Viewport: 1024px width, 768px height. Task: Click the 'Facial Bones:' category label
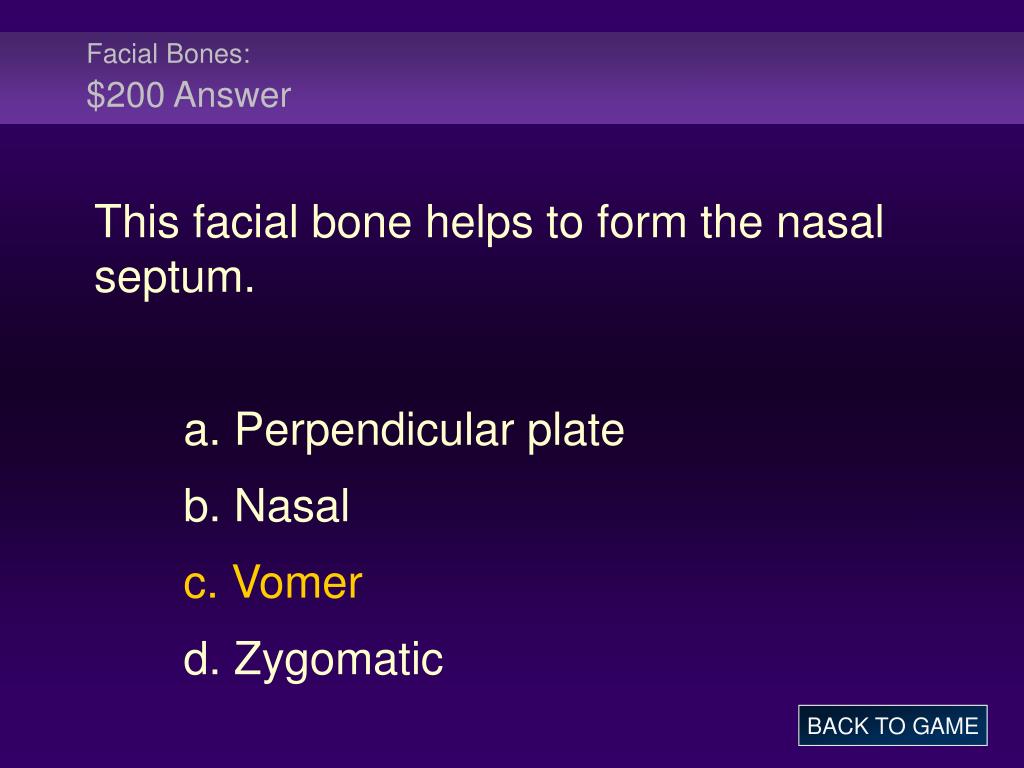tap(168, 54)
